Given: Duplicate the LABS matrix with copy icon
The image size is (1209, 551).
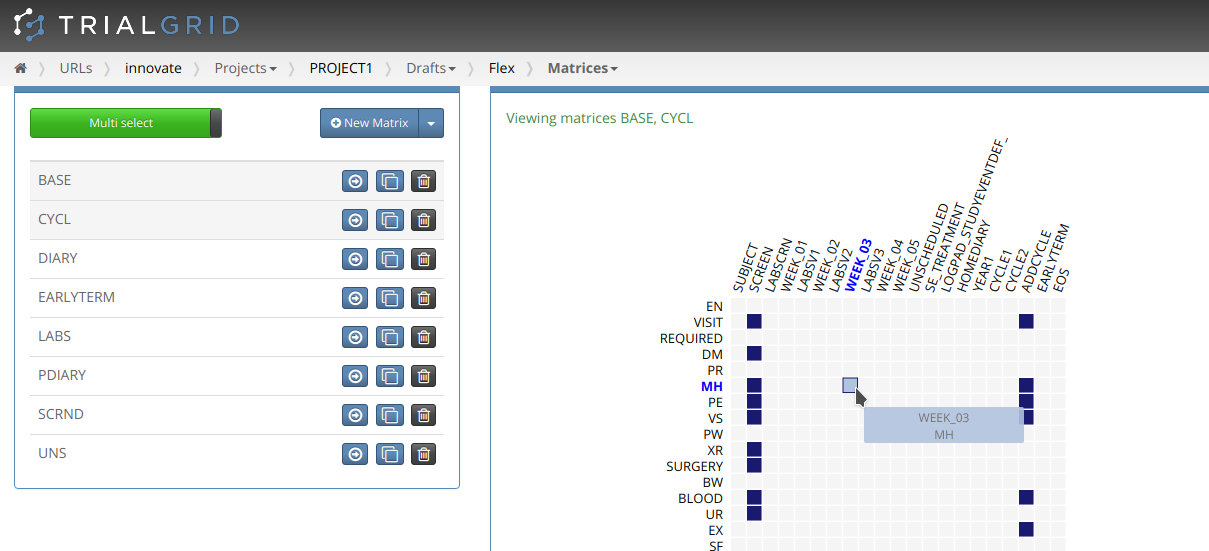Looking at the screenshot, I should pyautogui.click(x=389, y=337).
